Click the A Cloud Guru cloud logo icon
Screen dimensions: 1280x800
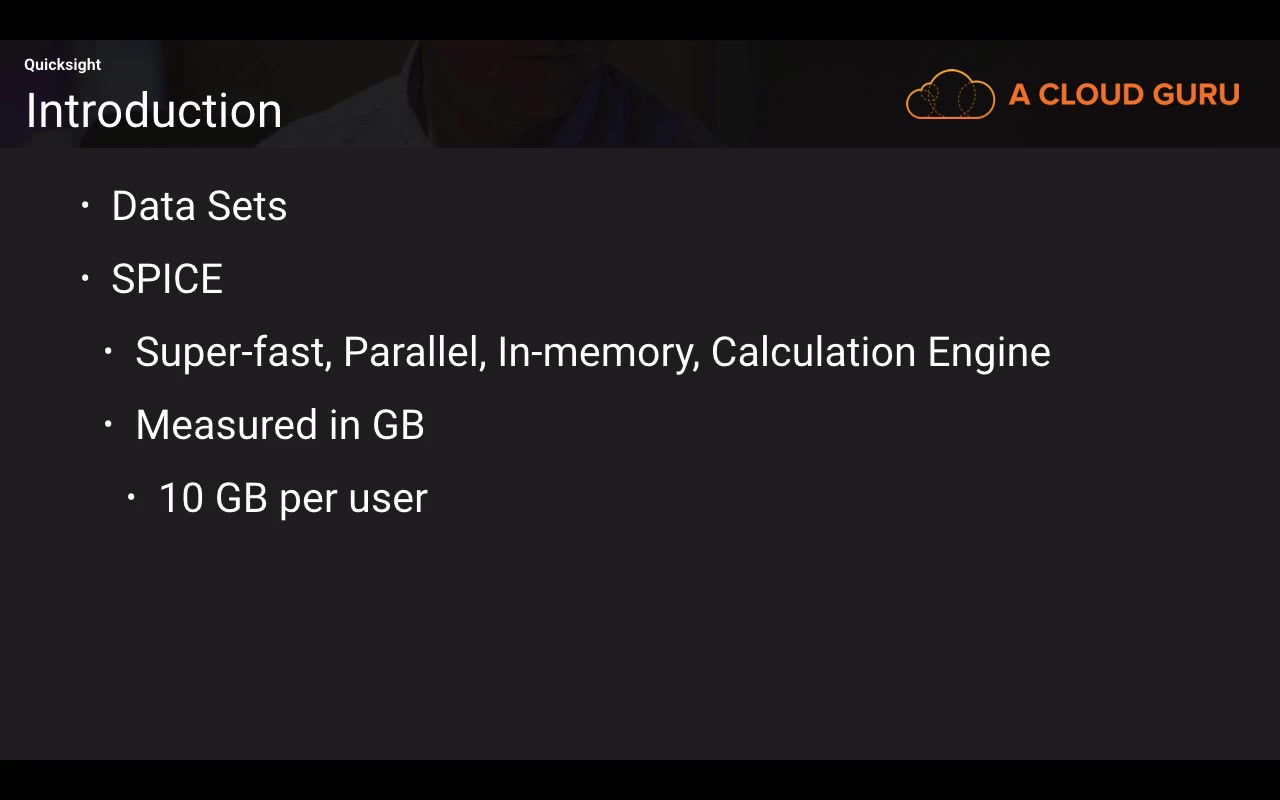click(950, 95)
